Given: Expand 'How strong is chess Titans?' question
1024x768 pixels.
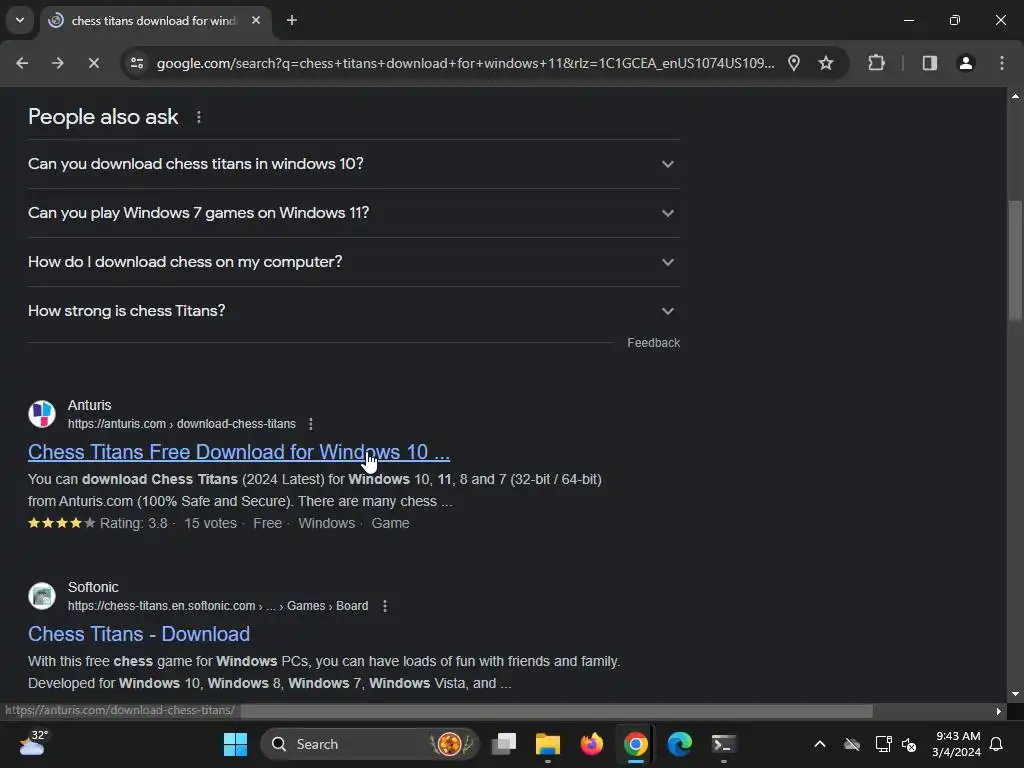Looking at the screenshot, I should coord(354,311).
